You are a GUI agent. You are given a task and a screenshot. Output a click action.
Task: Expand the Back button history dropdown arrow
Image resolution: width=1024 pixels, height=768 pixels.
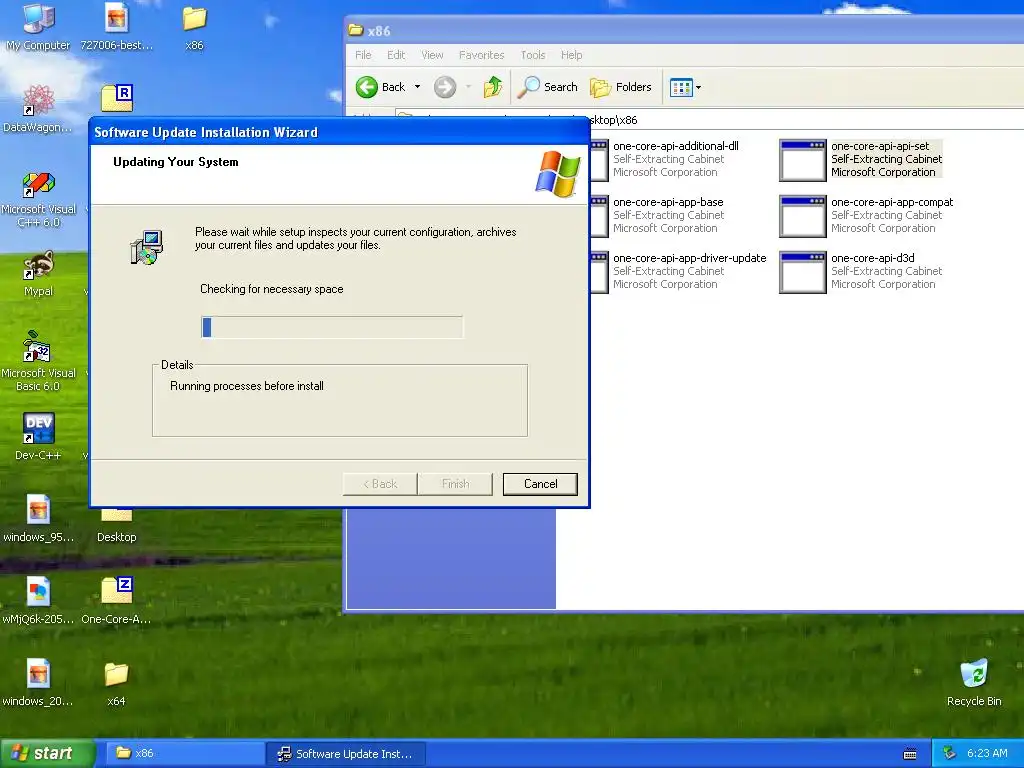click(417, 87)
